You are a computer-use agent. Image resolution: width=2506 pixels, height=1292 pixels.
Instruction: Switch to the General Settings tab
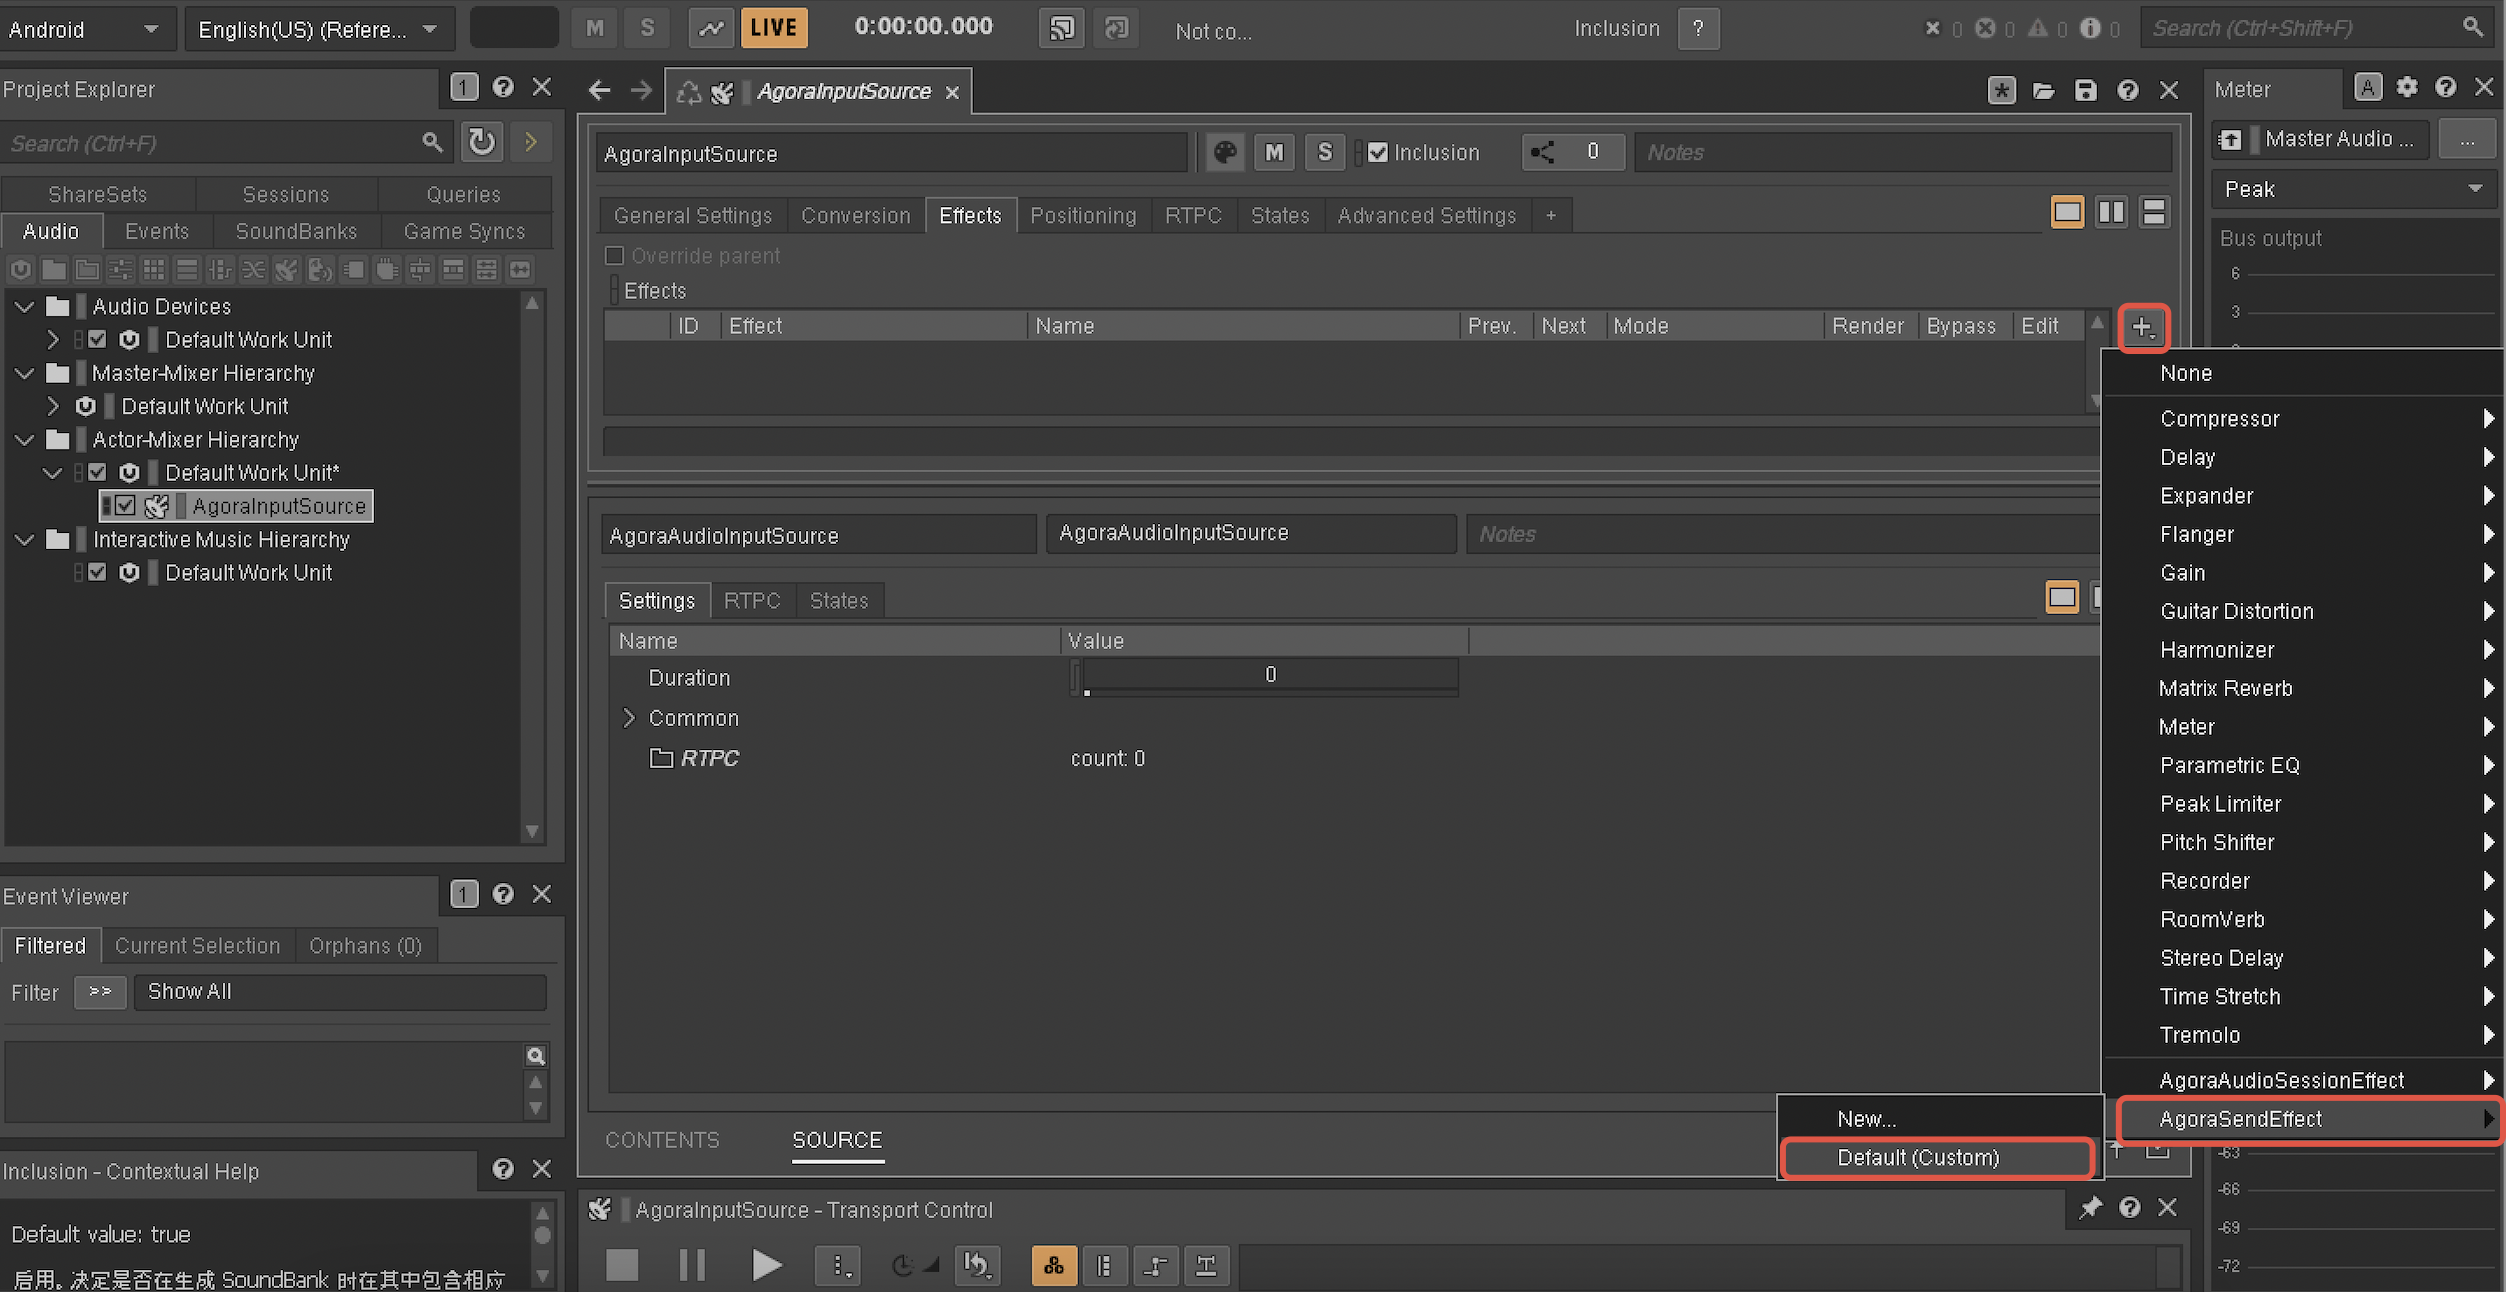click(693, 215)
